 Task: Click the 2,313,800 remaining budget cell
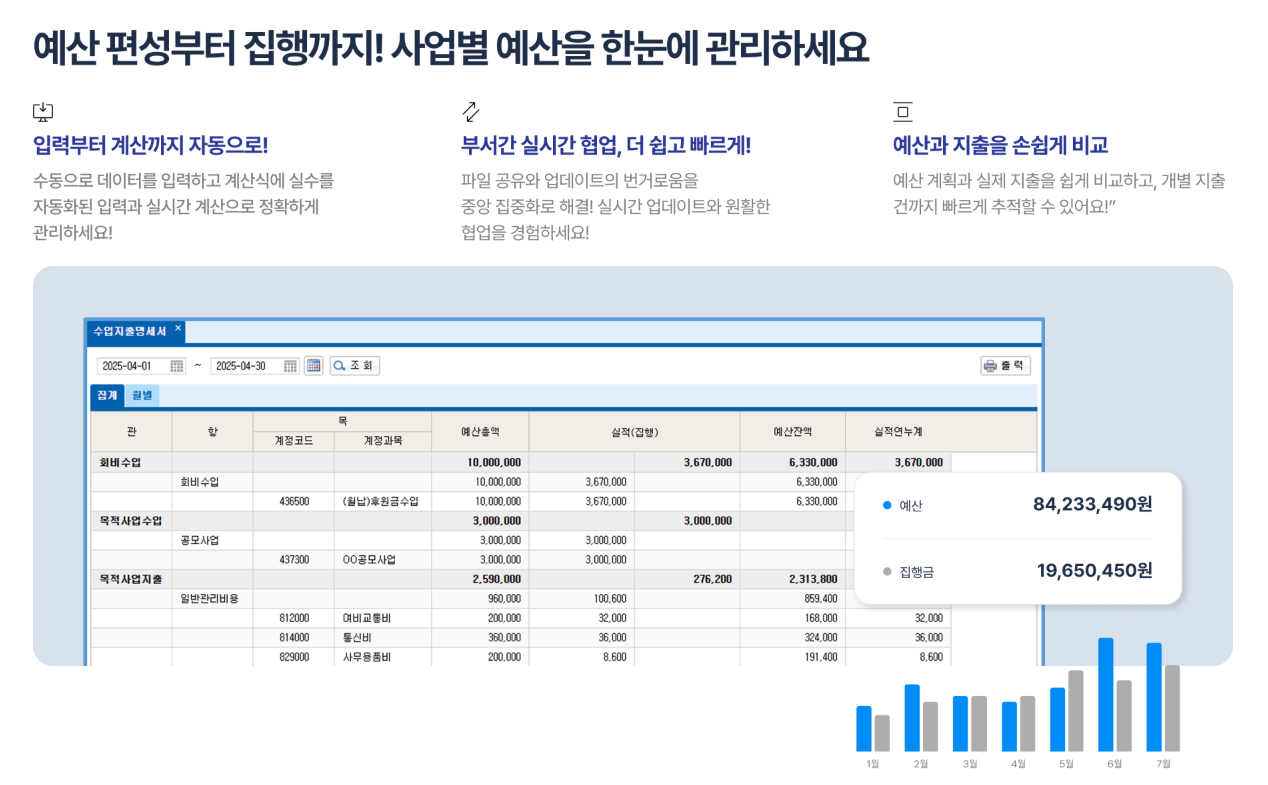(792, 579)
